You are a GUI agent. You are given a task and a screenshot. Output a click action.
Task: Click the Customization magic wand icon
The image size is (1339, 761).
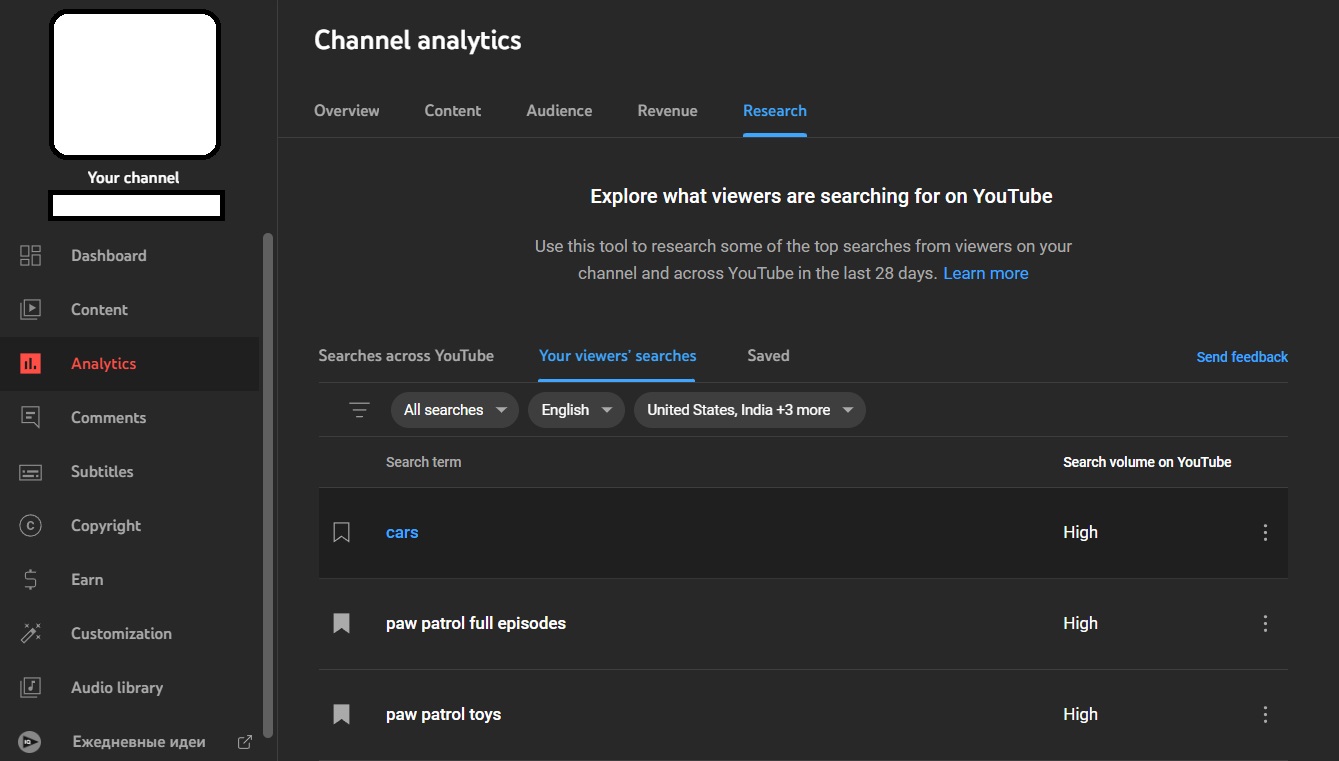[x=31, y=634]
